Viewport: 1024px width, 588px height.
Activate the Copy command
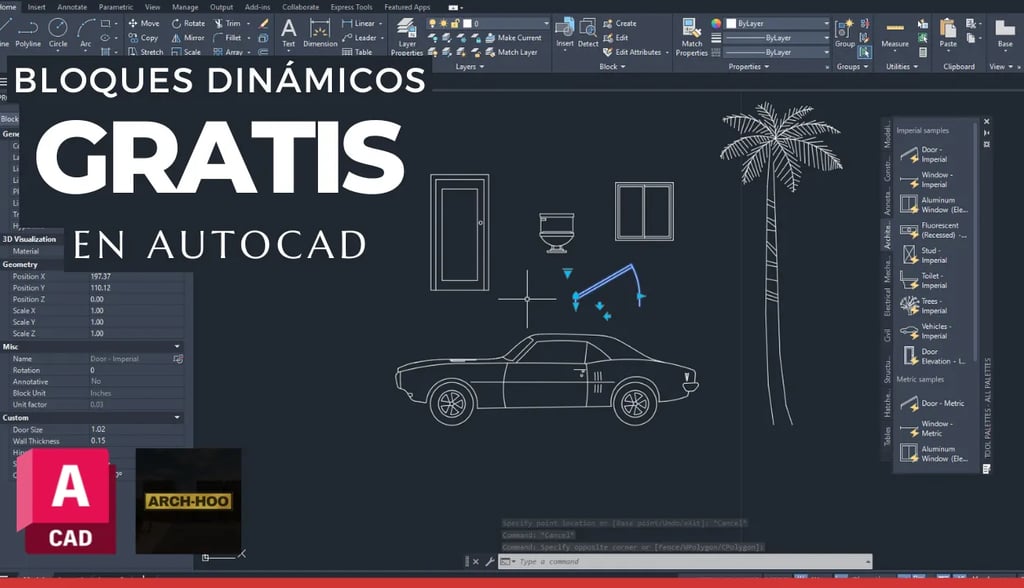[143, 38]
